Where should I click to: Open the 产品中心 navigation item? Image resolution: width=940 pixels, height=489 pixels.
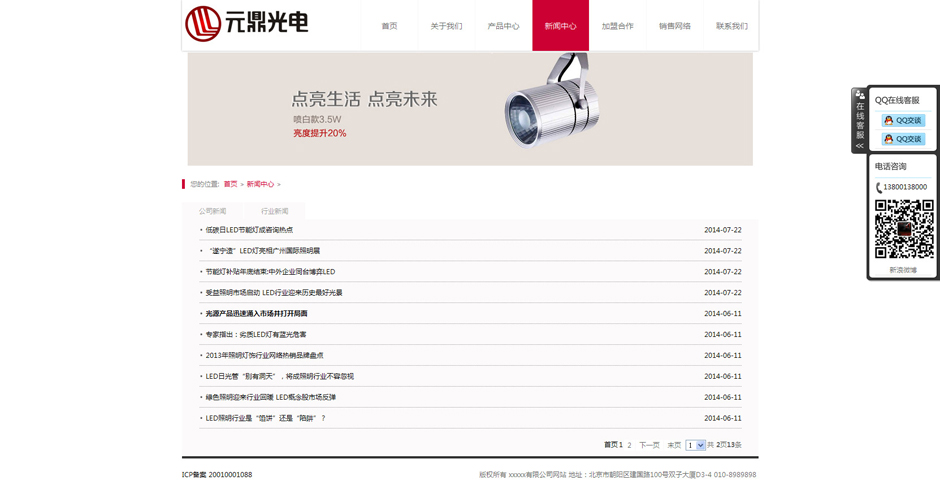pyautogui.click(x=504, y=26)
